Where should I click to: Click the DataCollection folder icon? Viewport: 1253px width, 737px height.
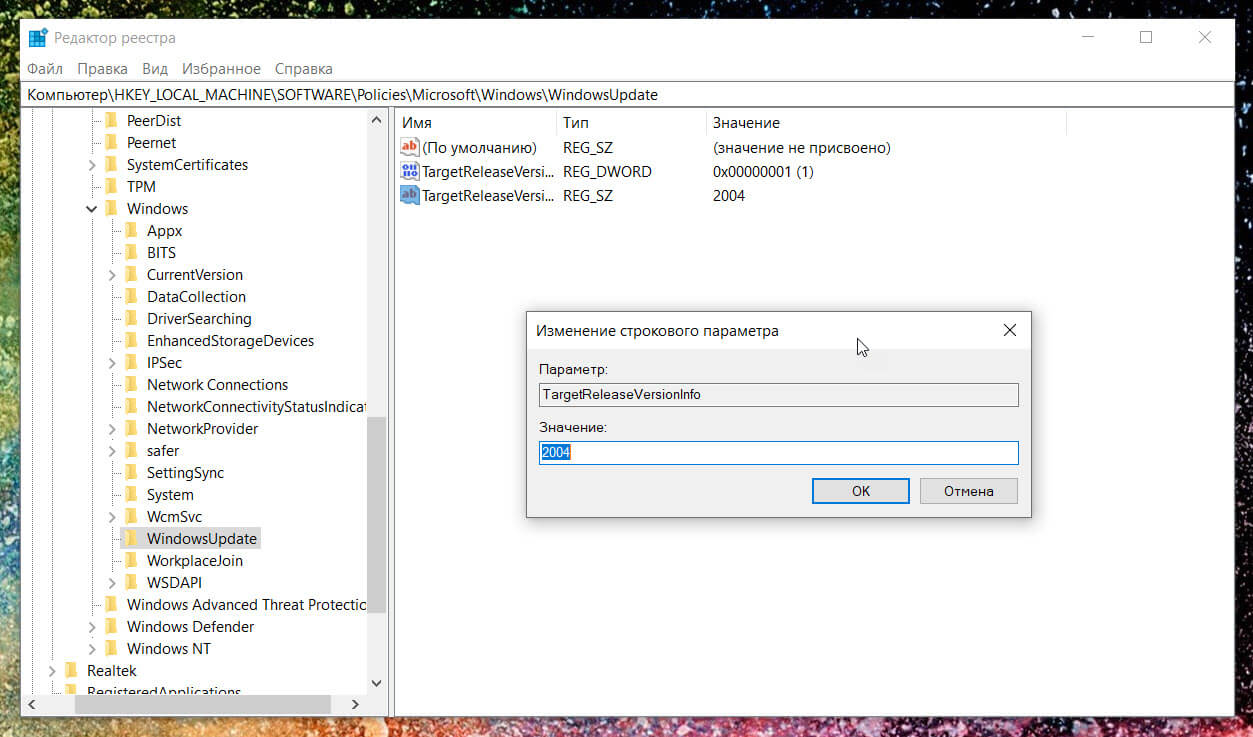131,296
